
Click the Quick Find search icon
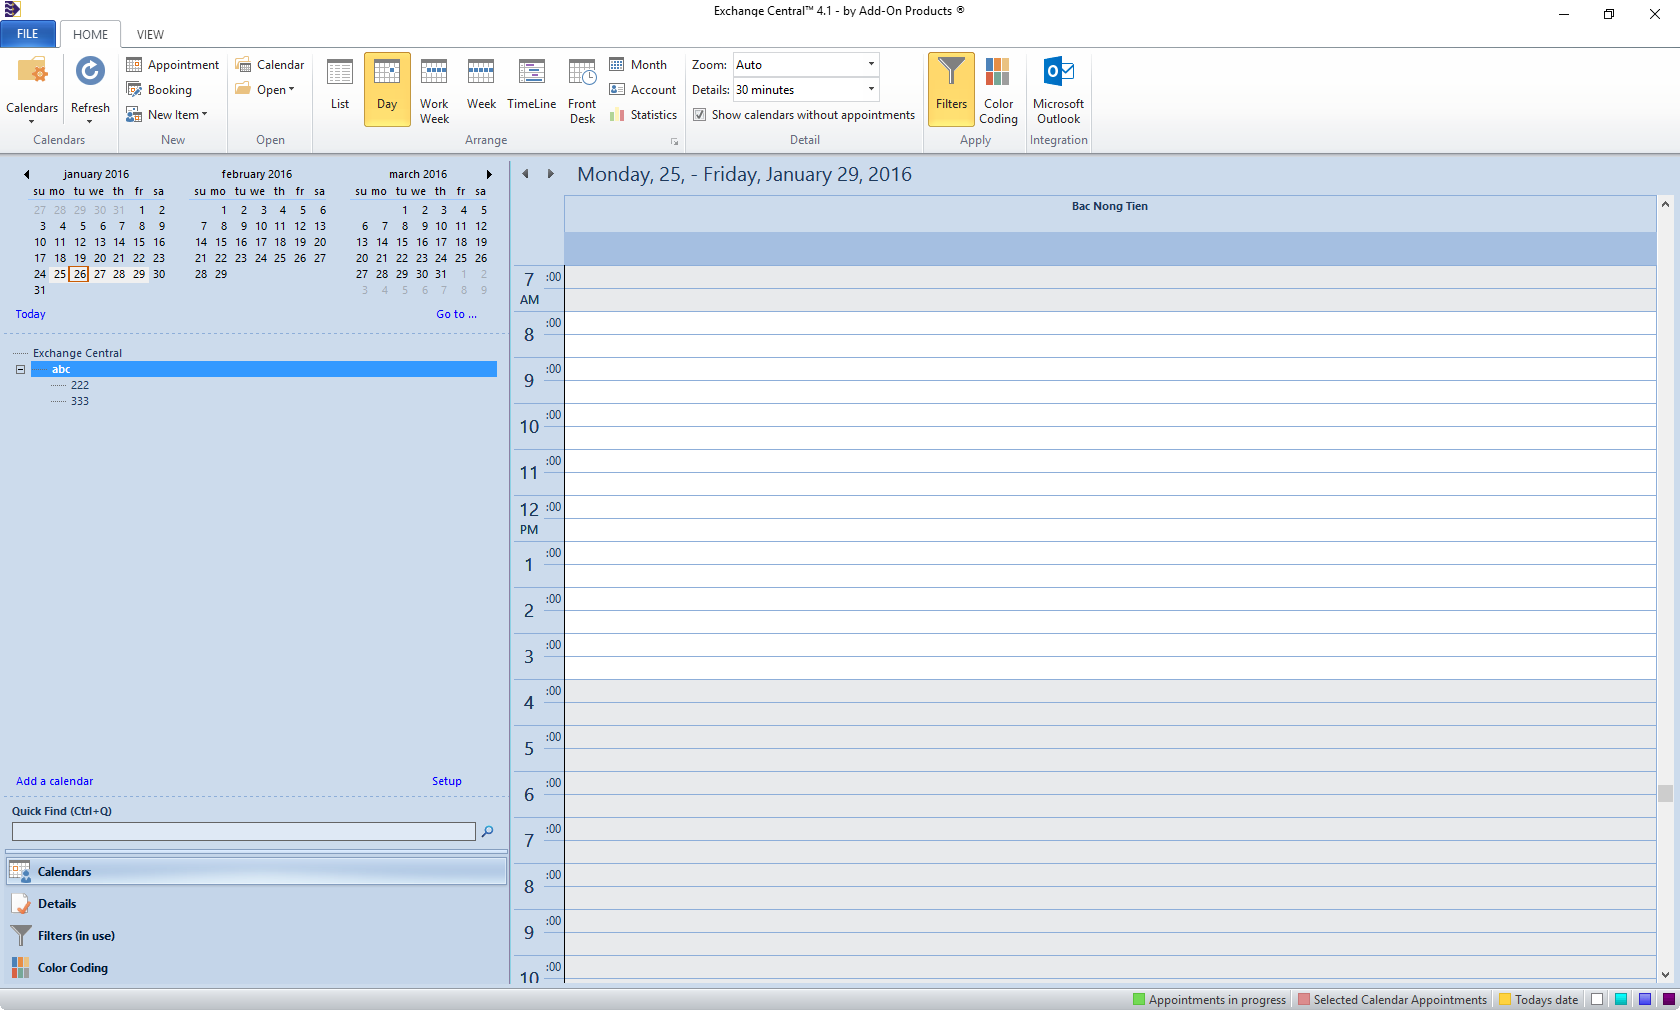pyautogui.click(x=488, y=832)
